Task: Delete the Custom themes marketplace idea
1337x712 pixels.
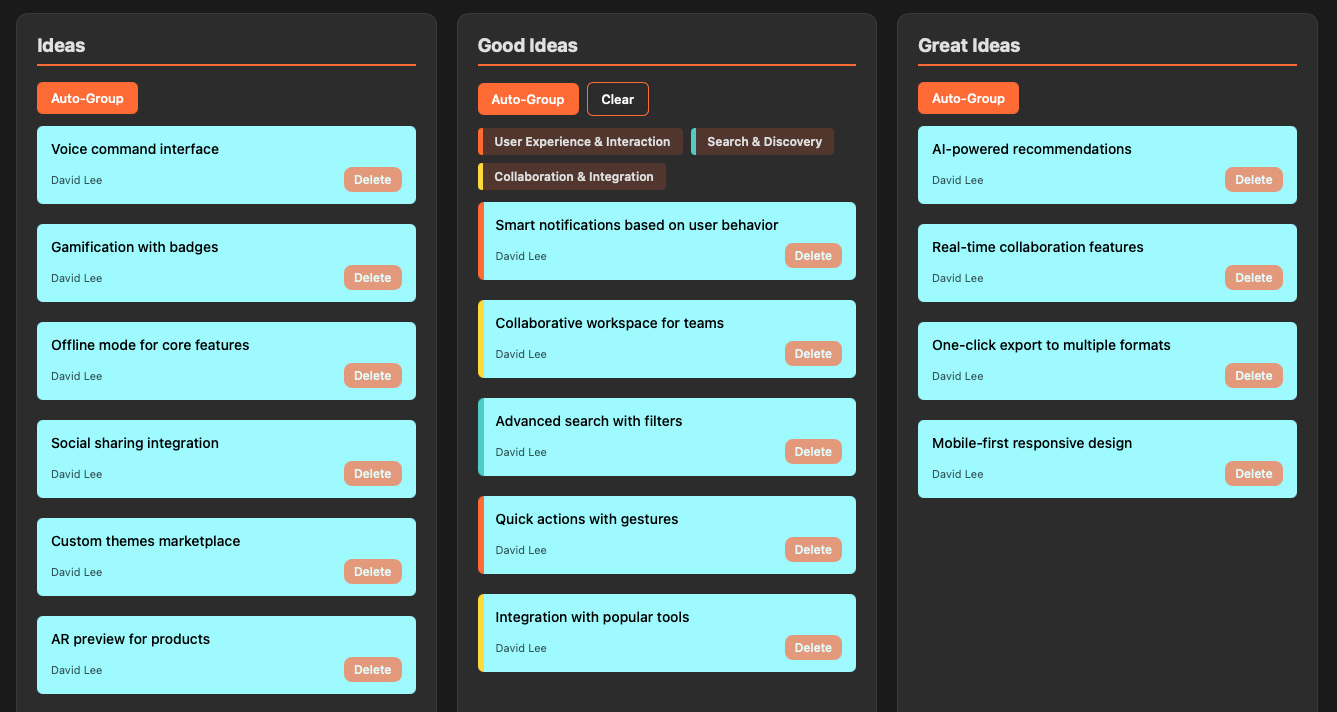Action: tap(372, 571)
